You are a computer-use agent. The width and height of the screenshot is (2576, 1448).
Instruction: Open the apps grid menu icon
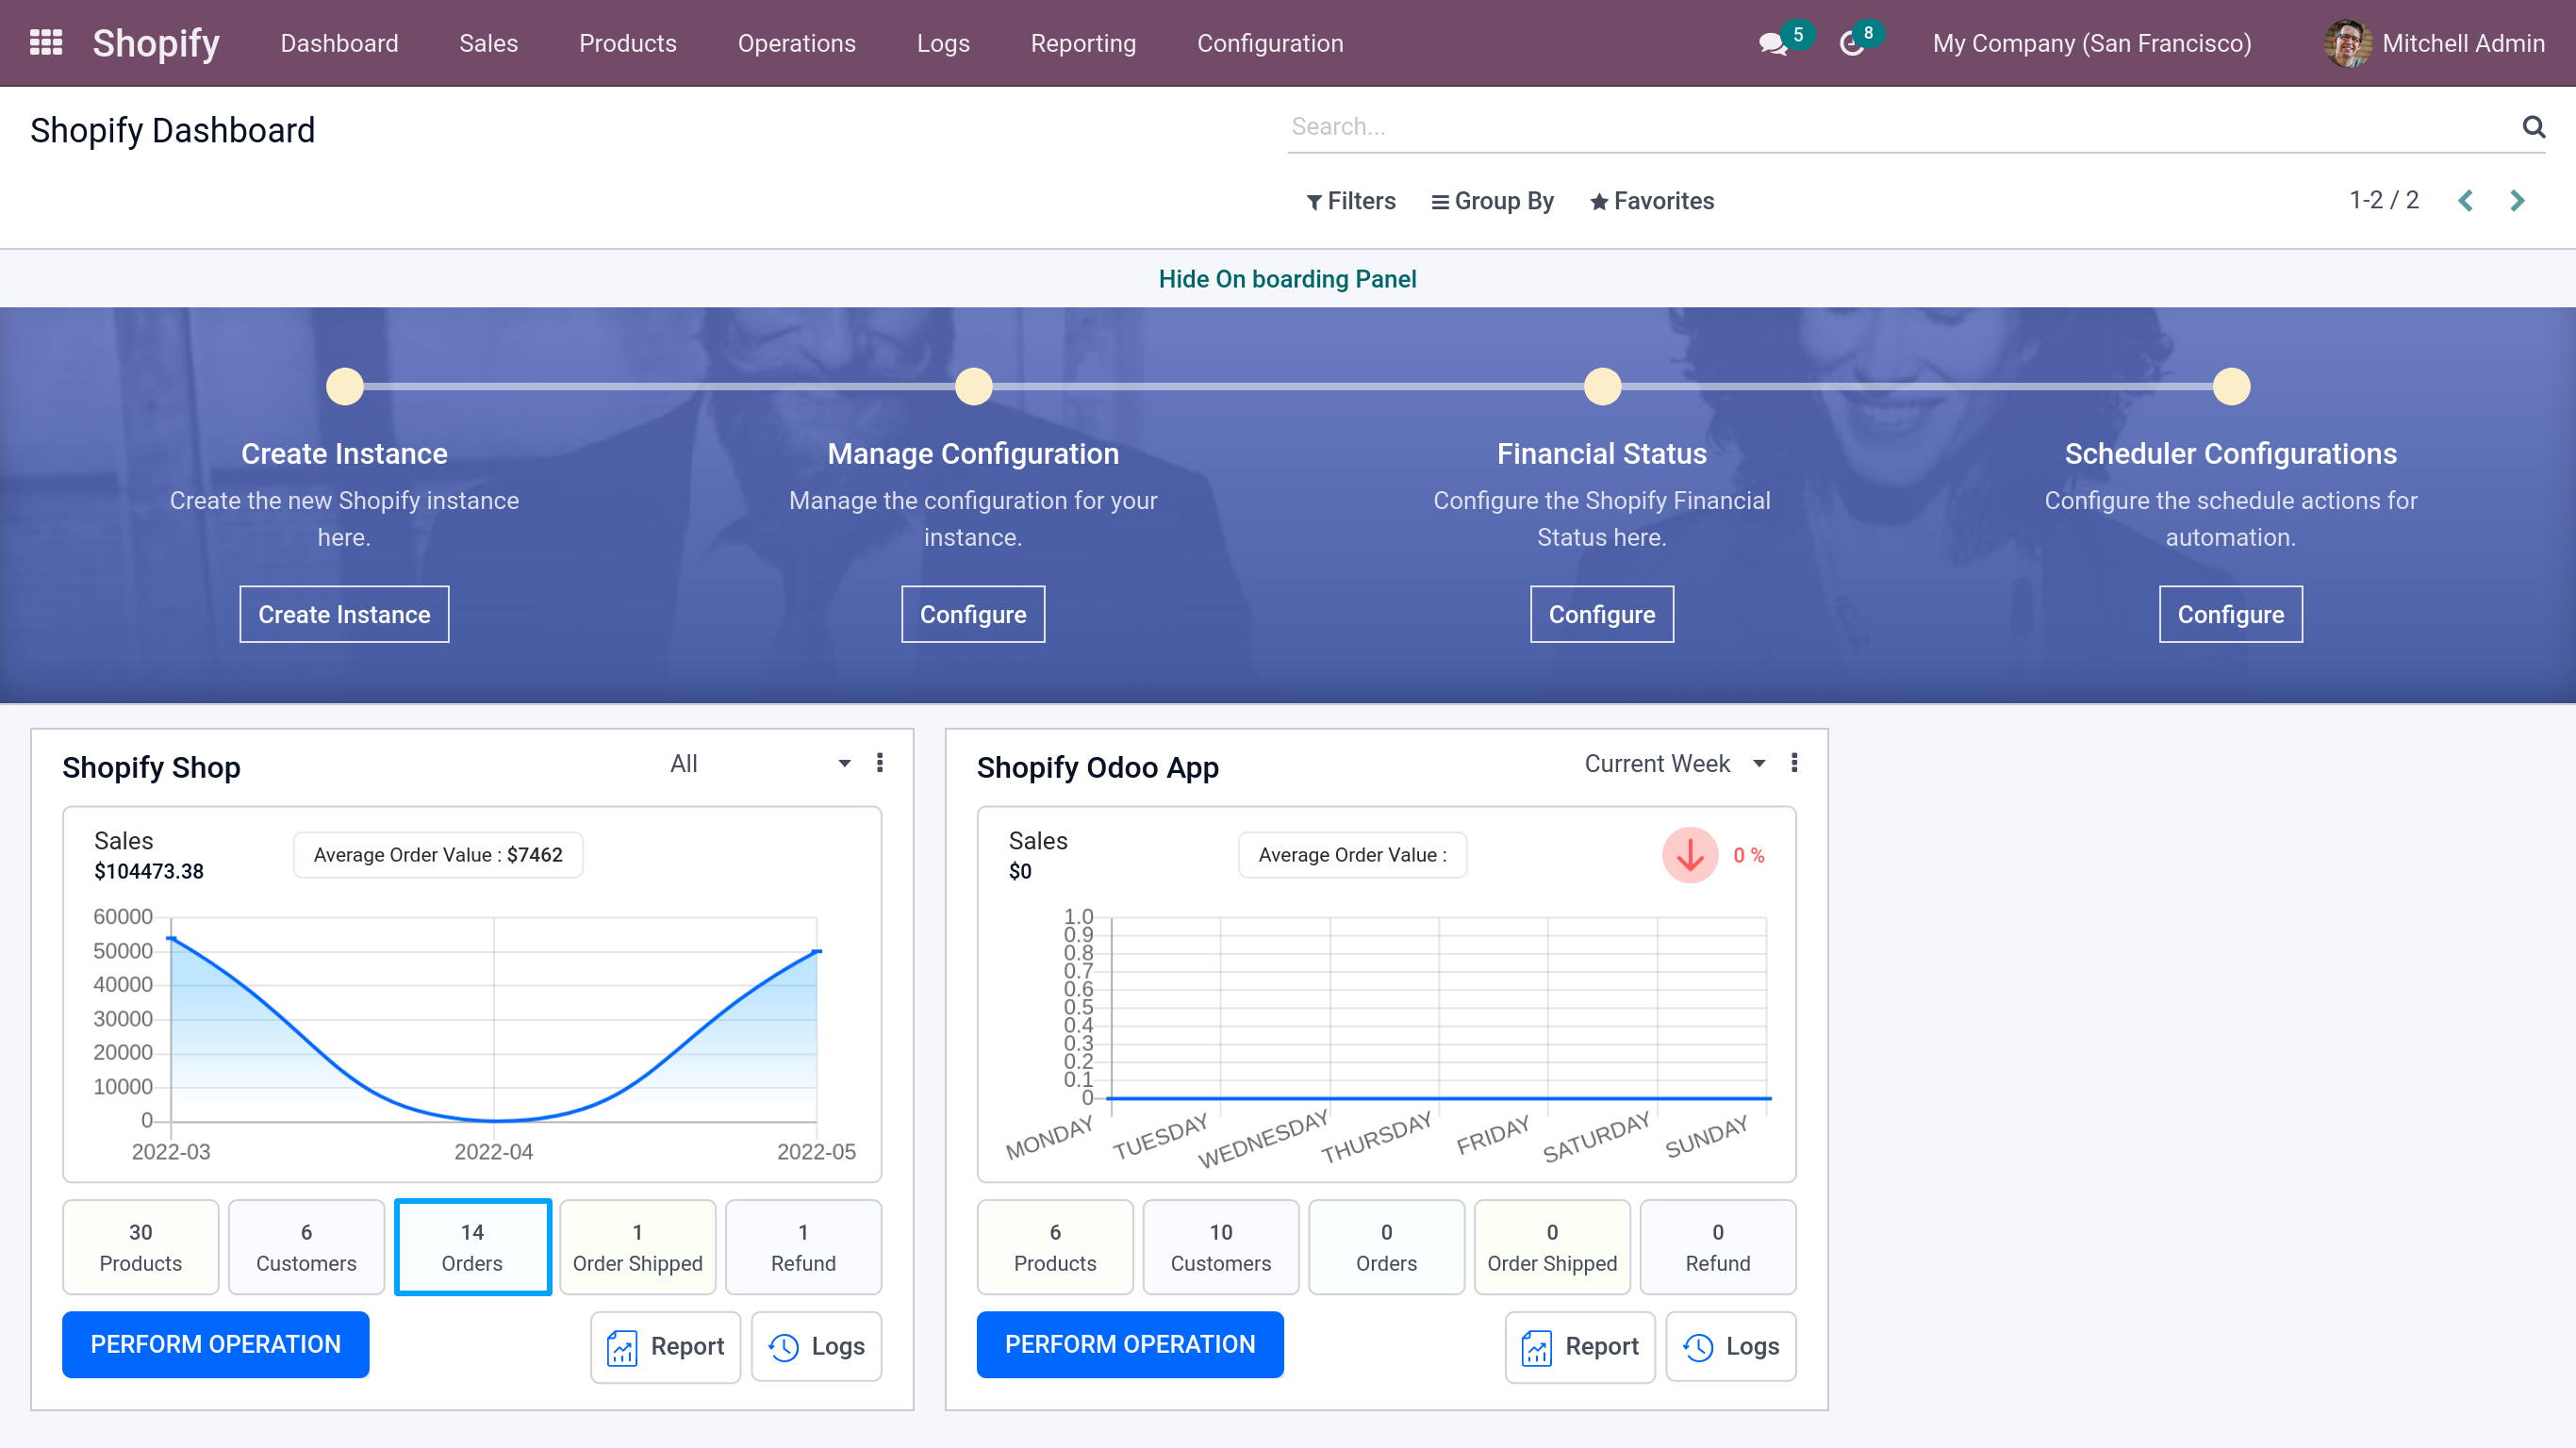point(46,43)
